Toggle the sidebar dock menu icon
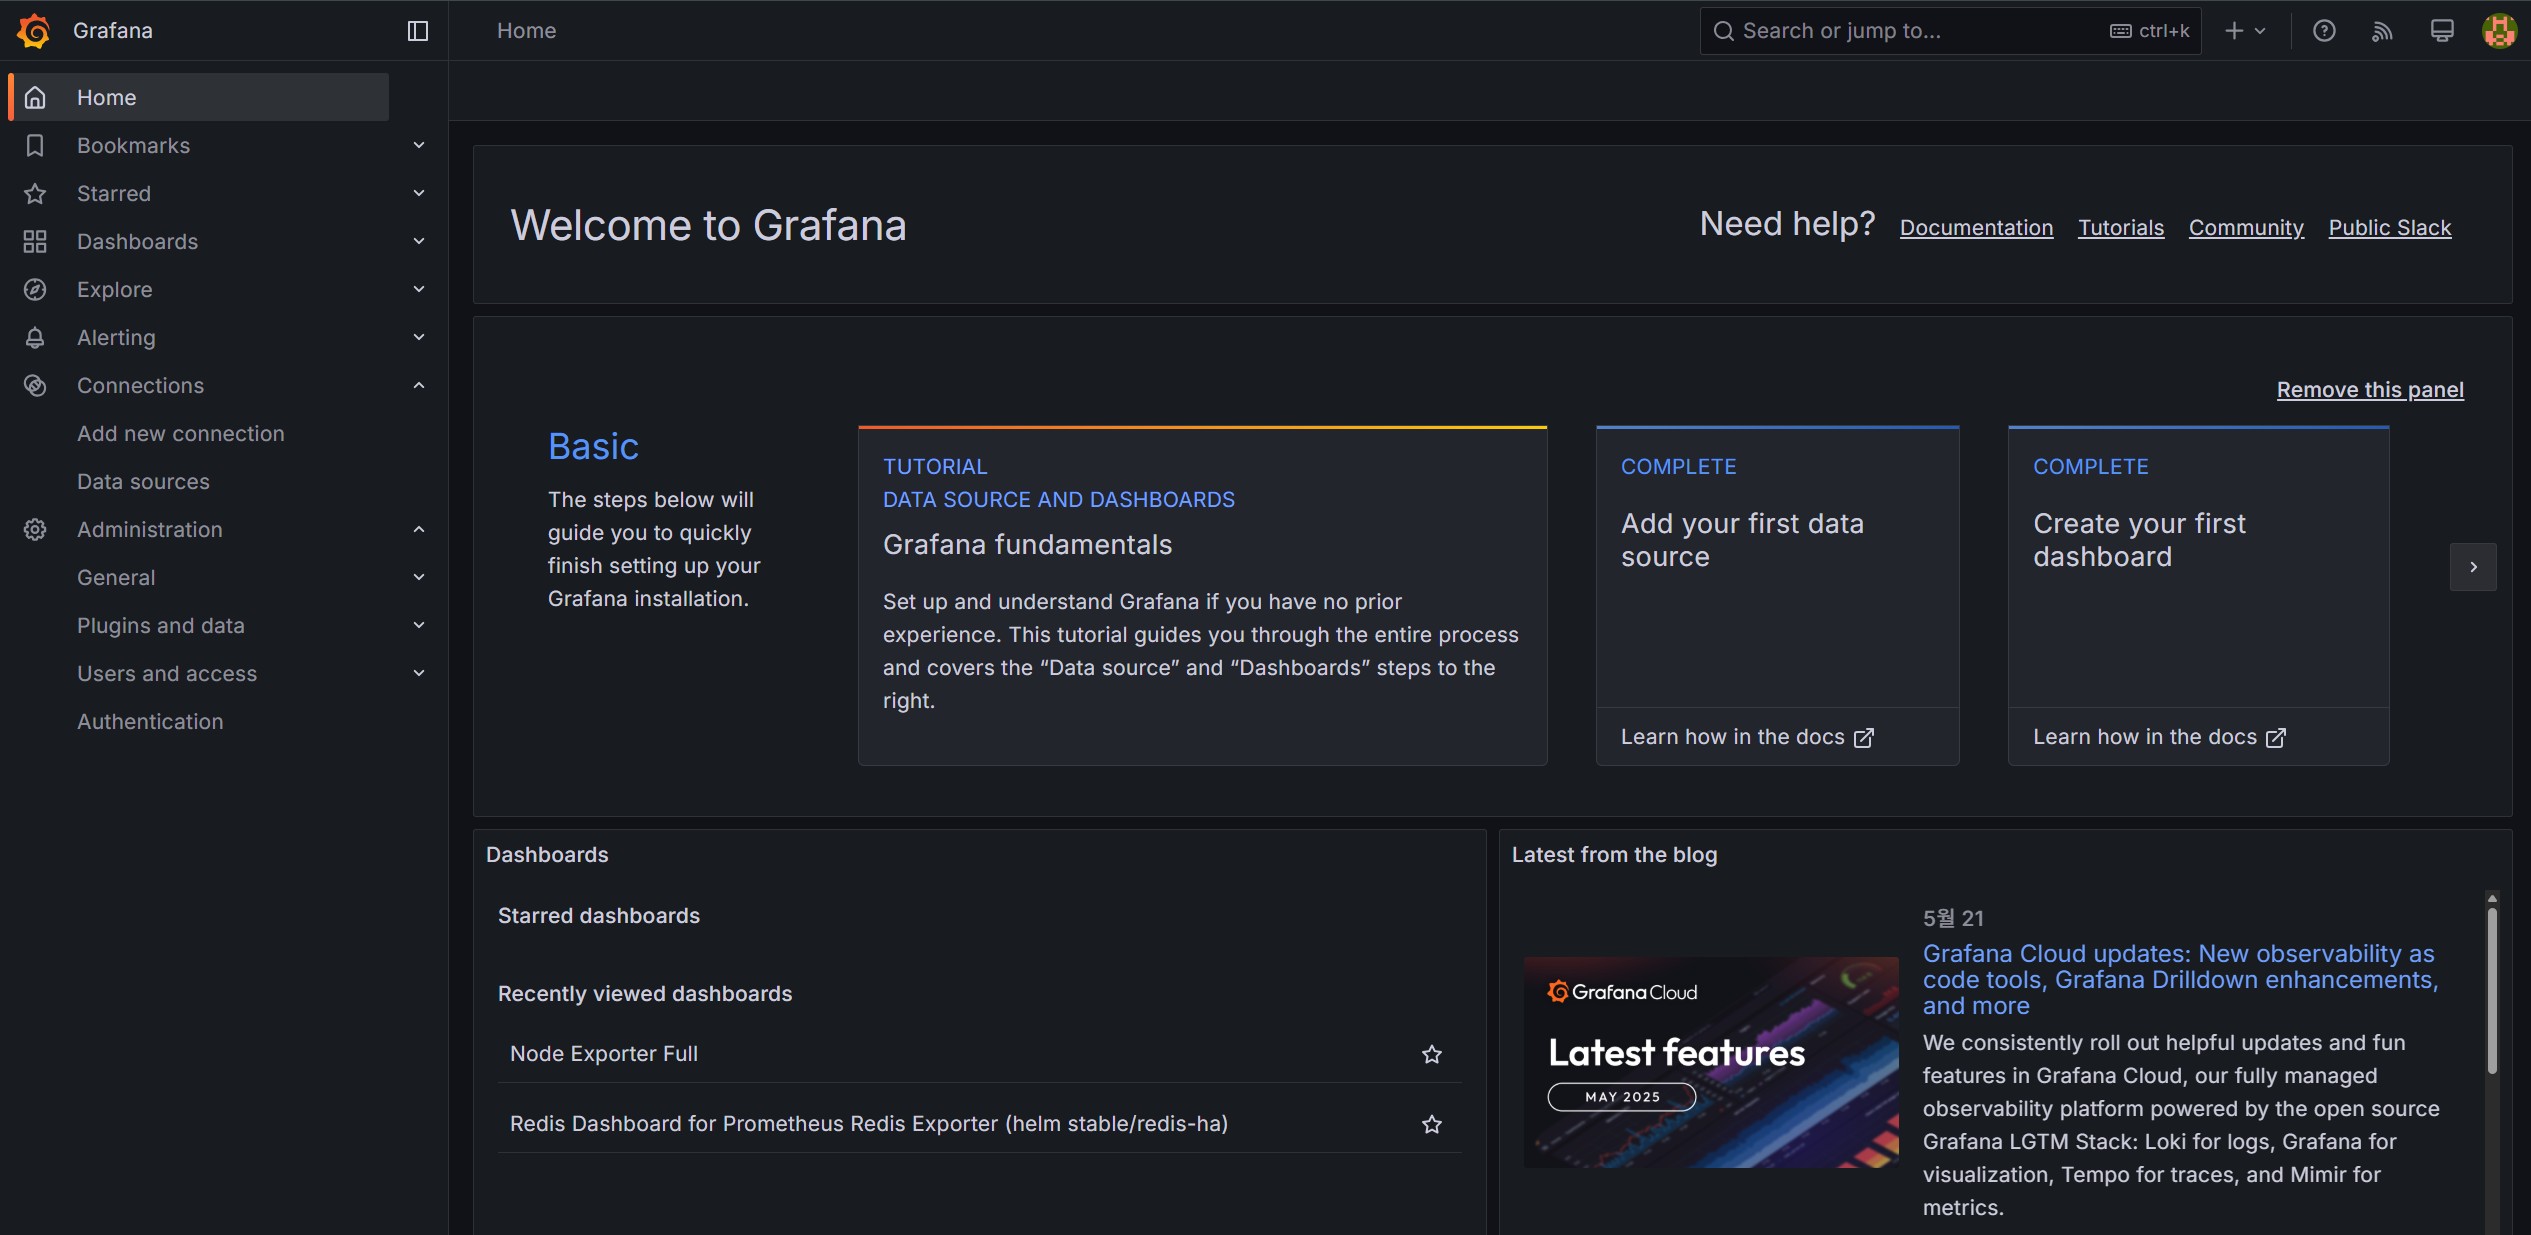 [418, 31]
